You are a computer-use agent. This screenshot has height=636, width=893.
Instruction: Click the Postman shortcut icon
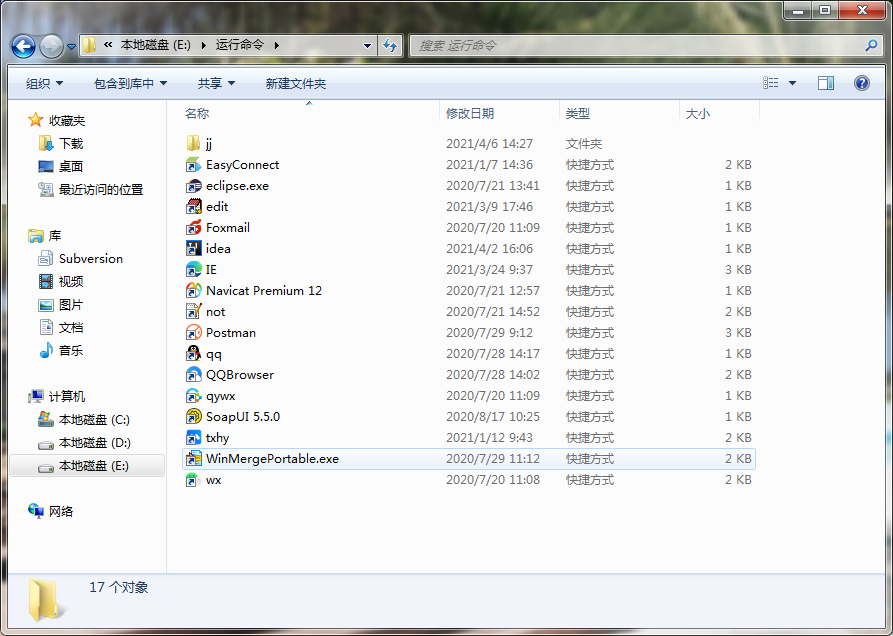(x=194, y=333)
